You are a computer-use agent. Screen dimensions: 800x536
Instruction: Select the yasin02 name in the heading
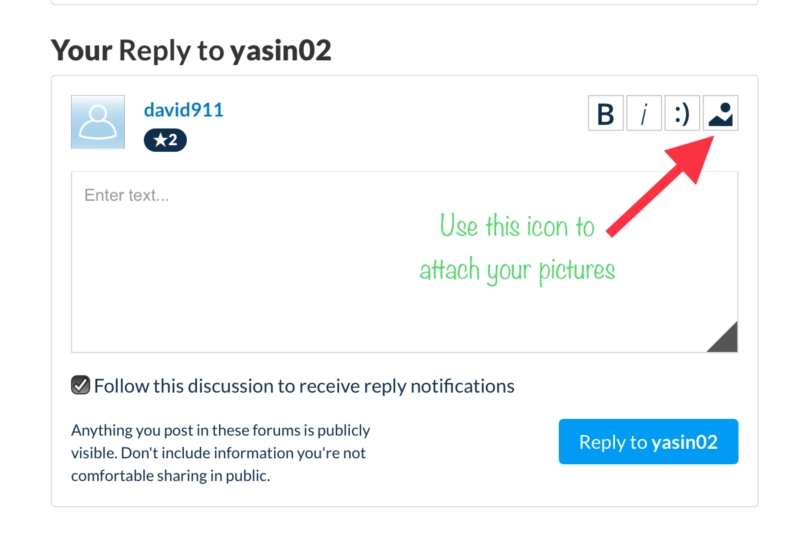click(x=281, y=50)
